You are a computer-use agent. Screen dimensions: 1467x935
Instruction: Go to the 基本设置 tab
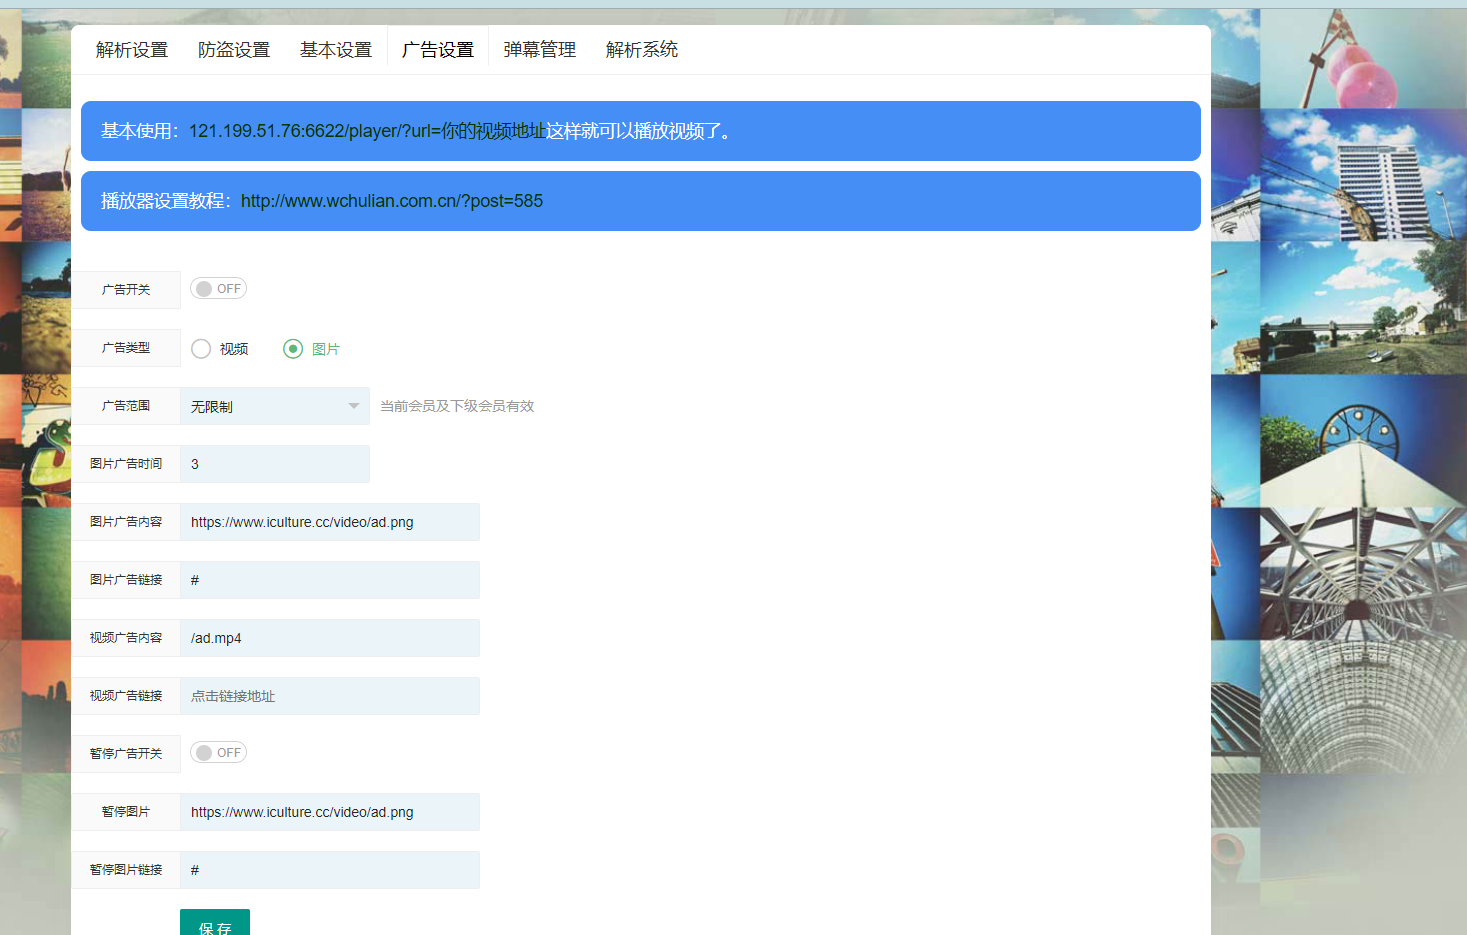tap(336, 50)
